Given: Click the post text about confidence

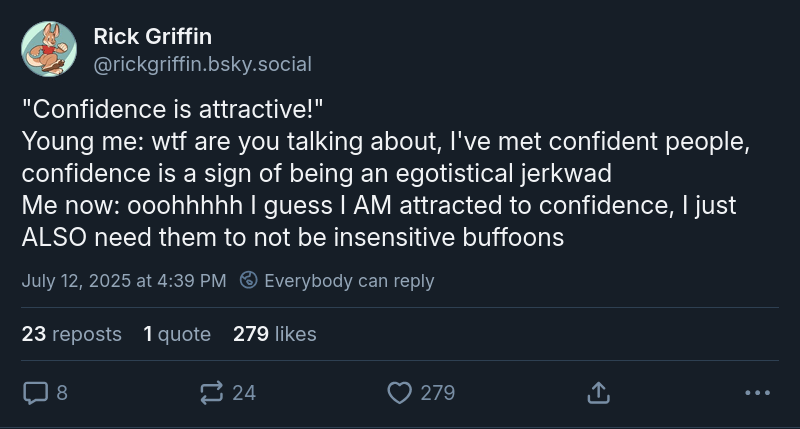Looking at the screenshot, I should 386,173.
